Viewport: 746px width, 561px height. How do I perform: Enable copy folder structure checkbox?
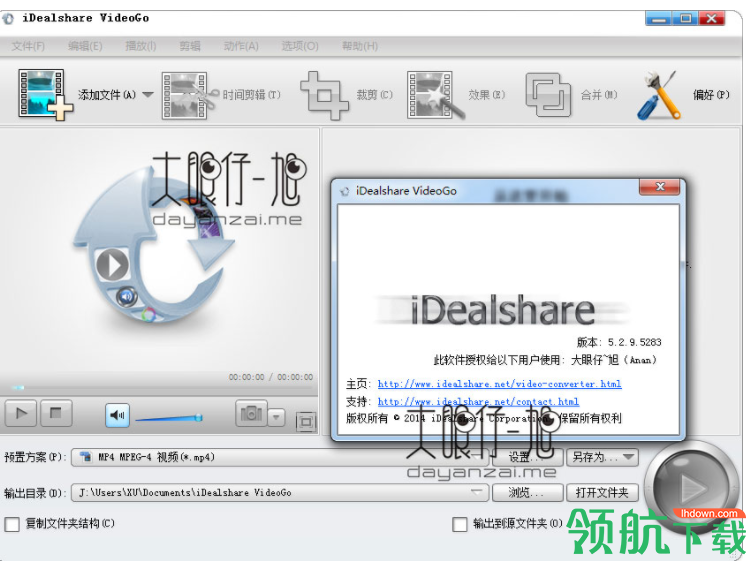pyautogui.click(x=12, y=524)
